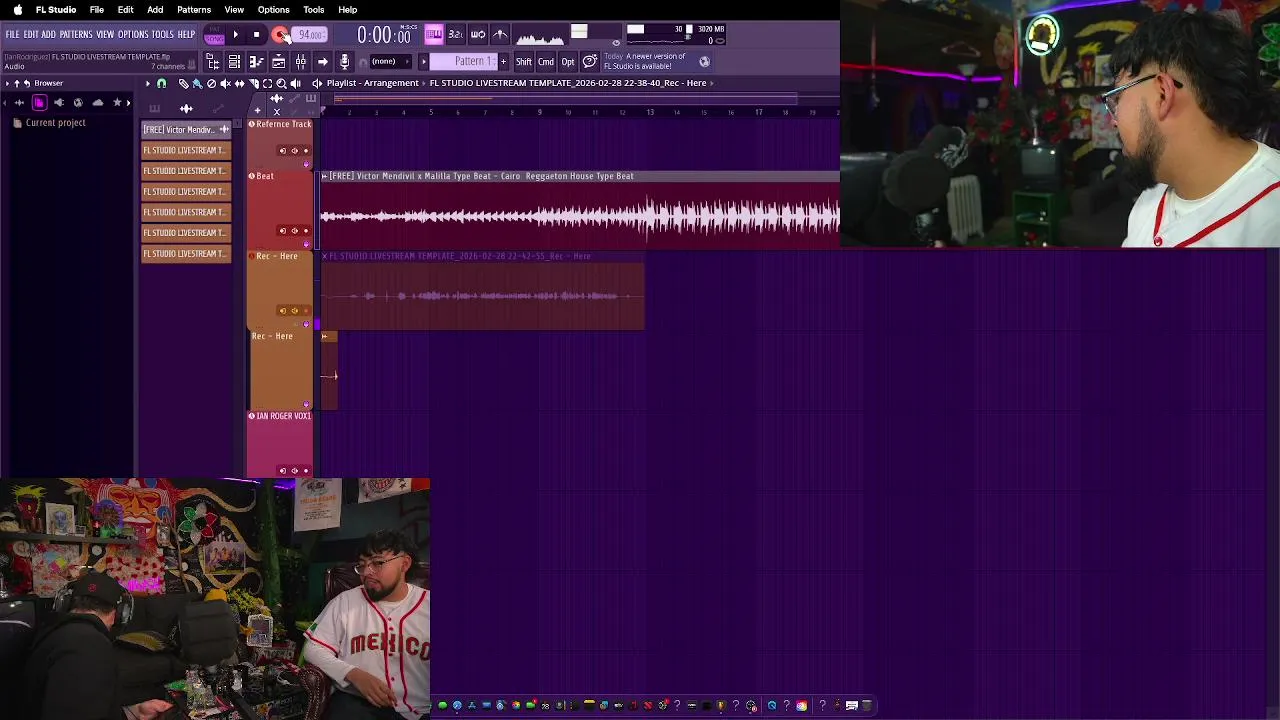Adjust the 94.000 tempo field
Image resolution: width=1280 pixels, height=720 pixels.
311,35
